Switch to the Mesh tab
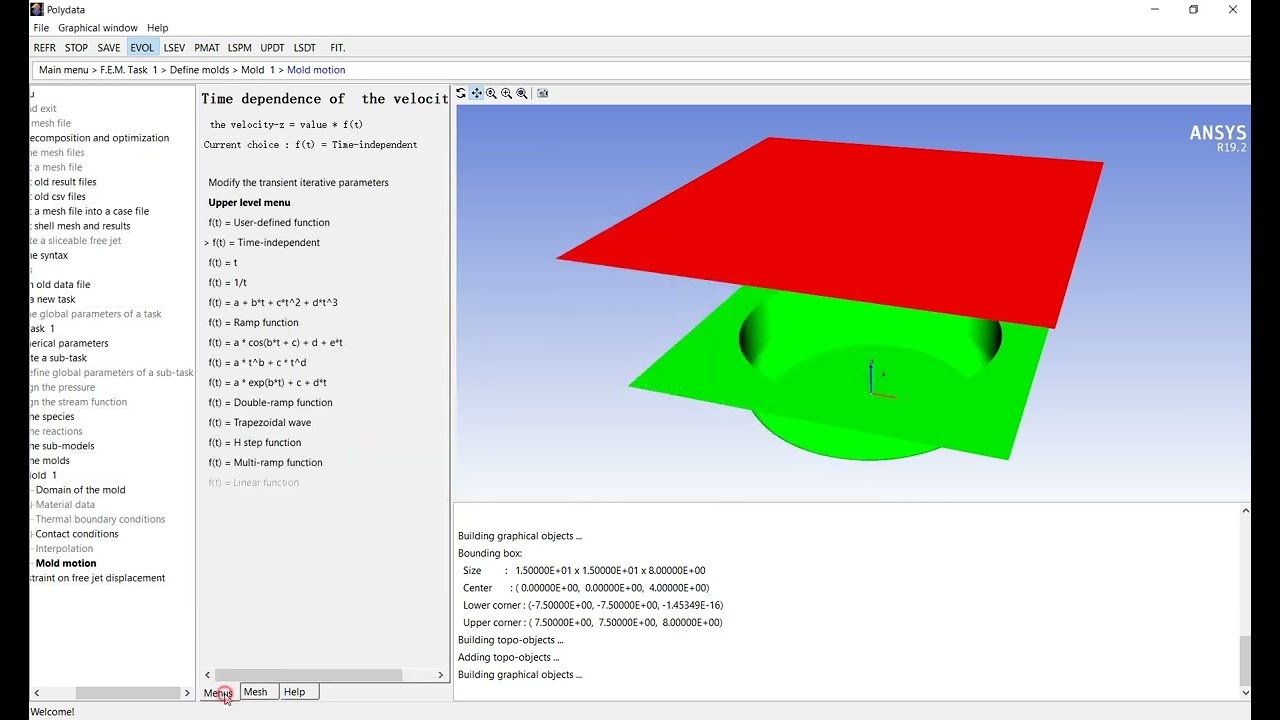 point(256,692)
